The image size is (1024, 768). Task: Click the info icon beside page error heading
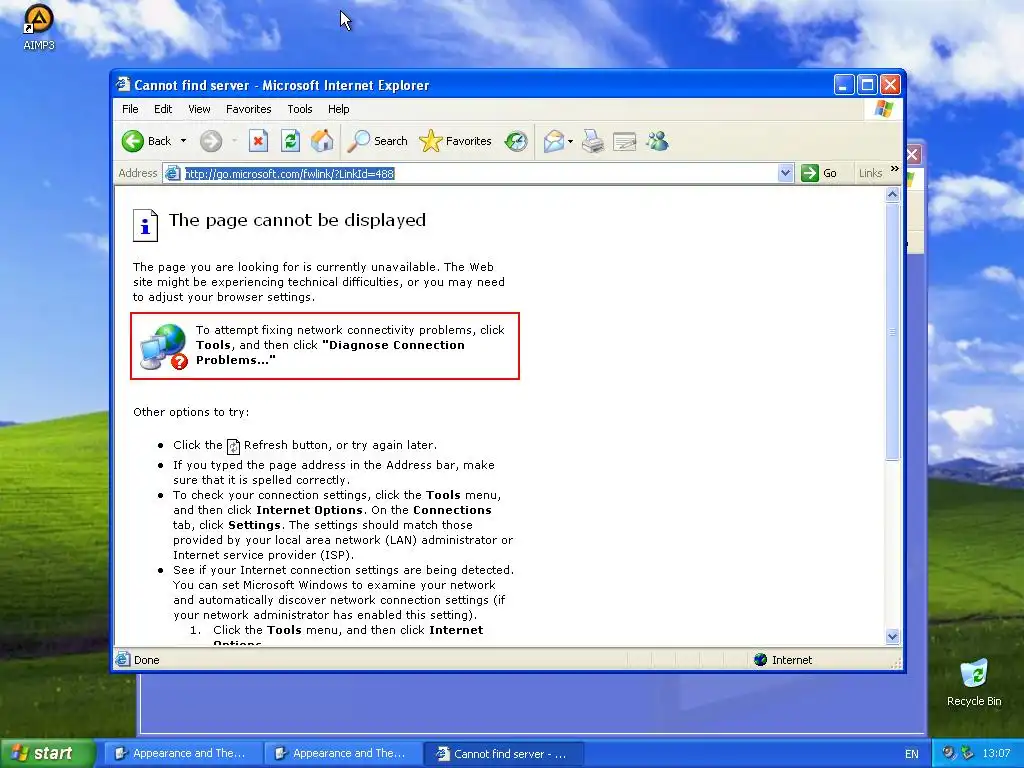(145, 225)
